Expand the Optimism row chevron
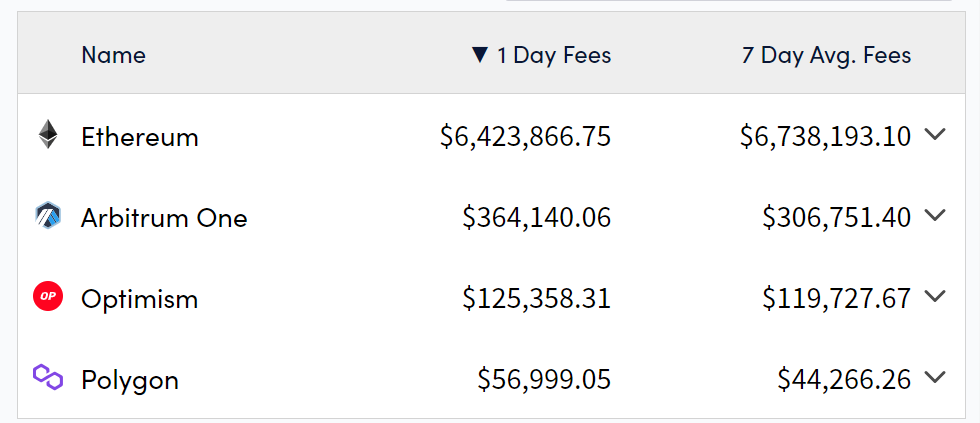This screenshot has height=423, width=980. [x=935, y=296]
